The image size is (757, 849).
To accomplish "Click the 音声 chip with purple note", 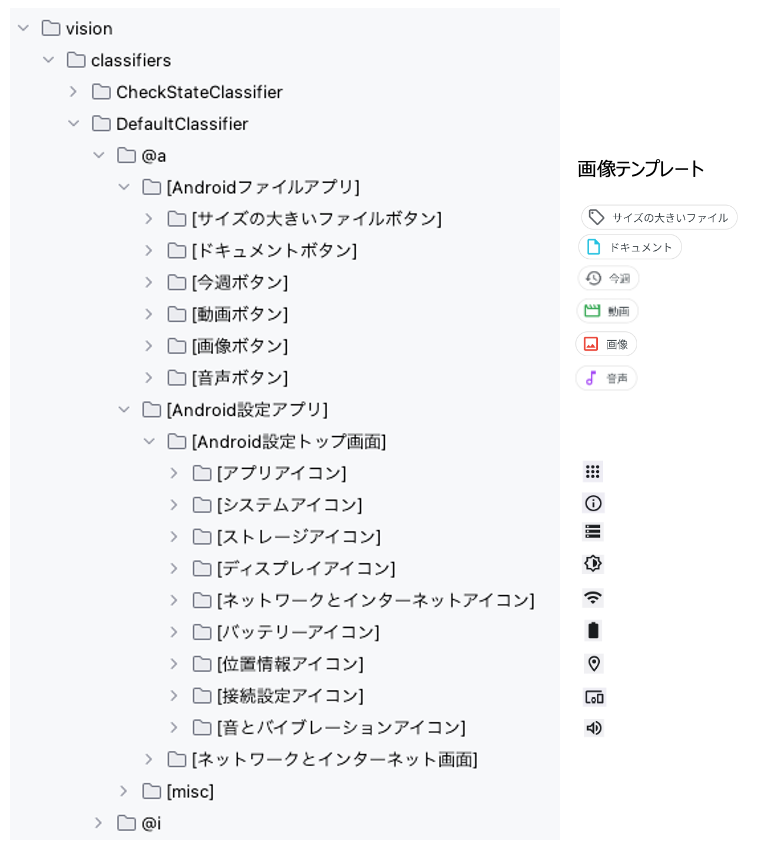I will [x=606, y=378].
